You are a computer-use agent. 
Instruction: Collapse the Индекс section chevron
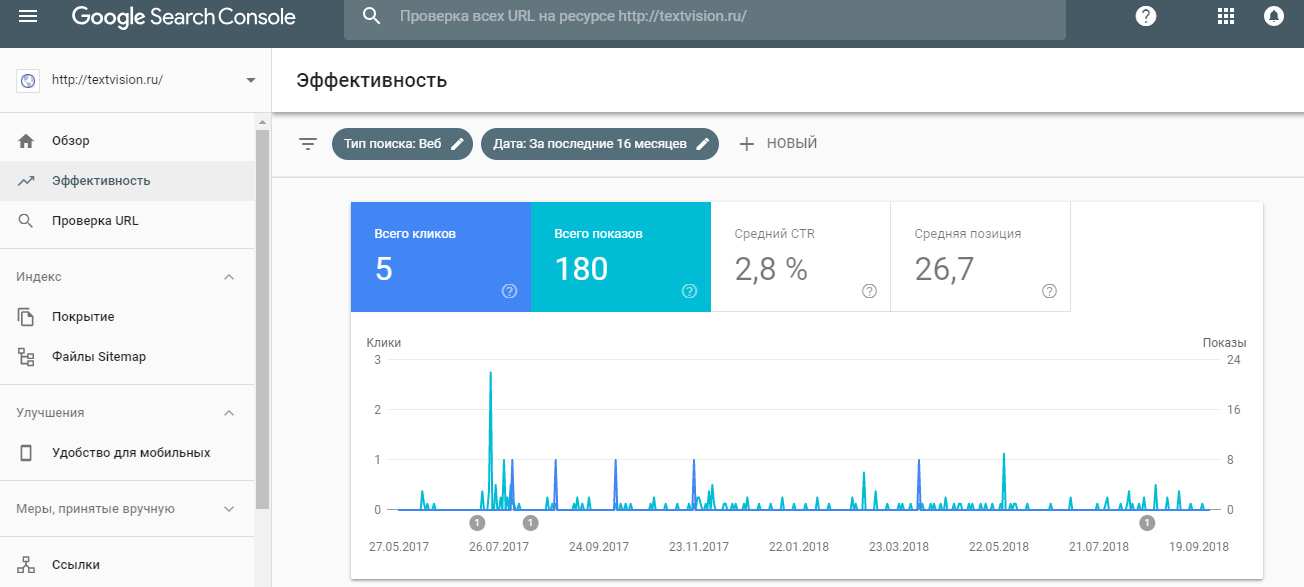tap(229, 276)
